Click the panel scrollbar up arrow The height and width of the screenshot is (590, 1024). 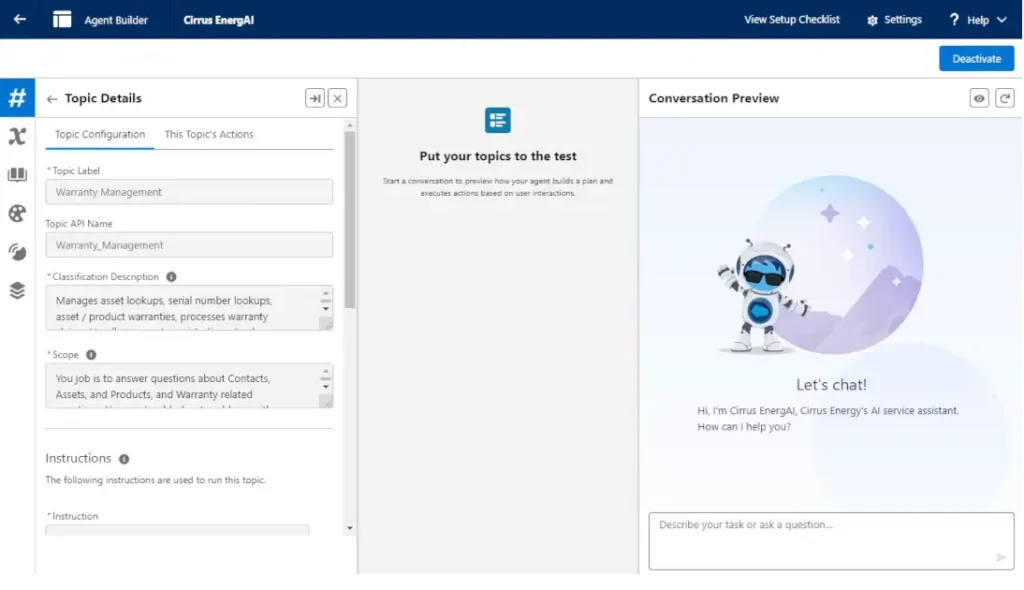[350, 125]
